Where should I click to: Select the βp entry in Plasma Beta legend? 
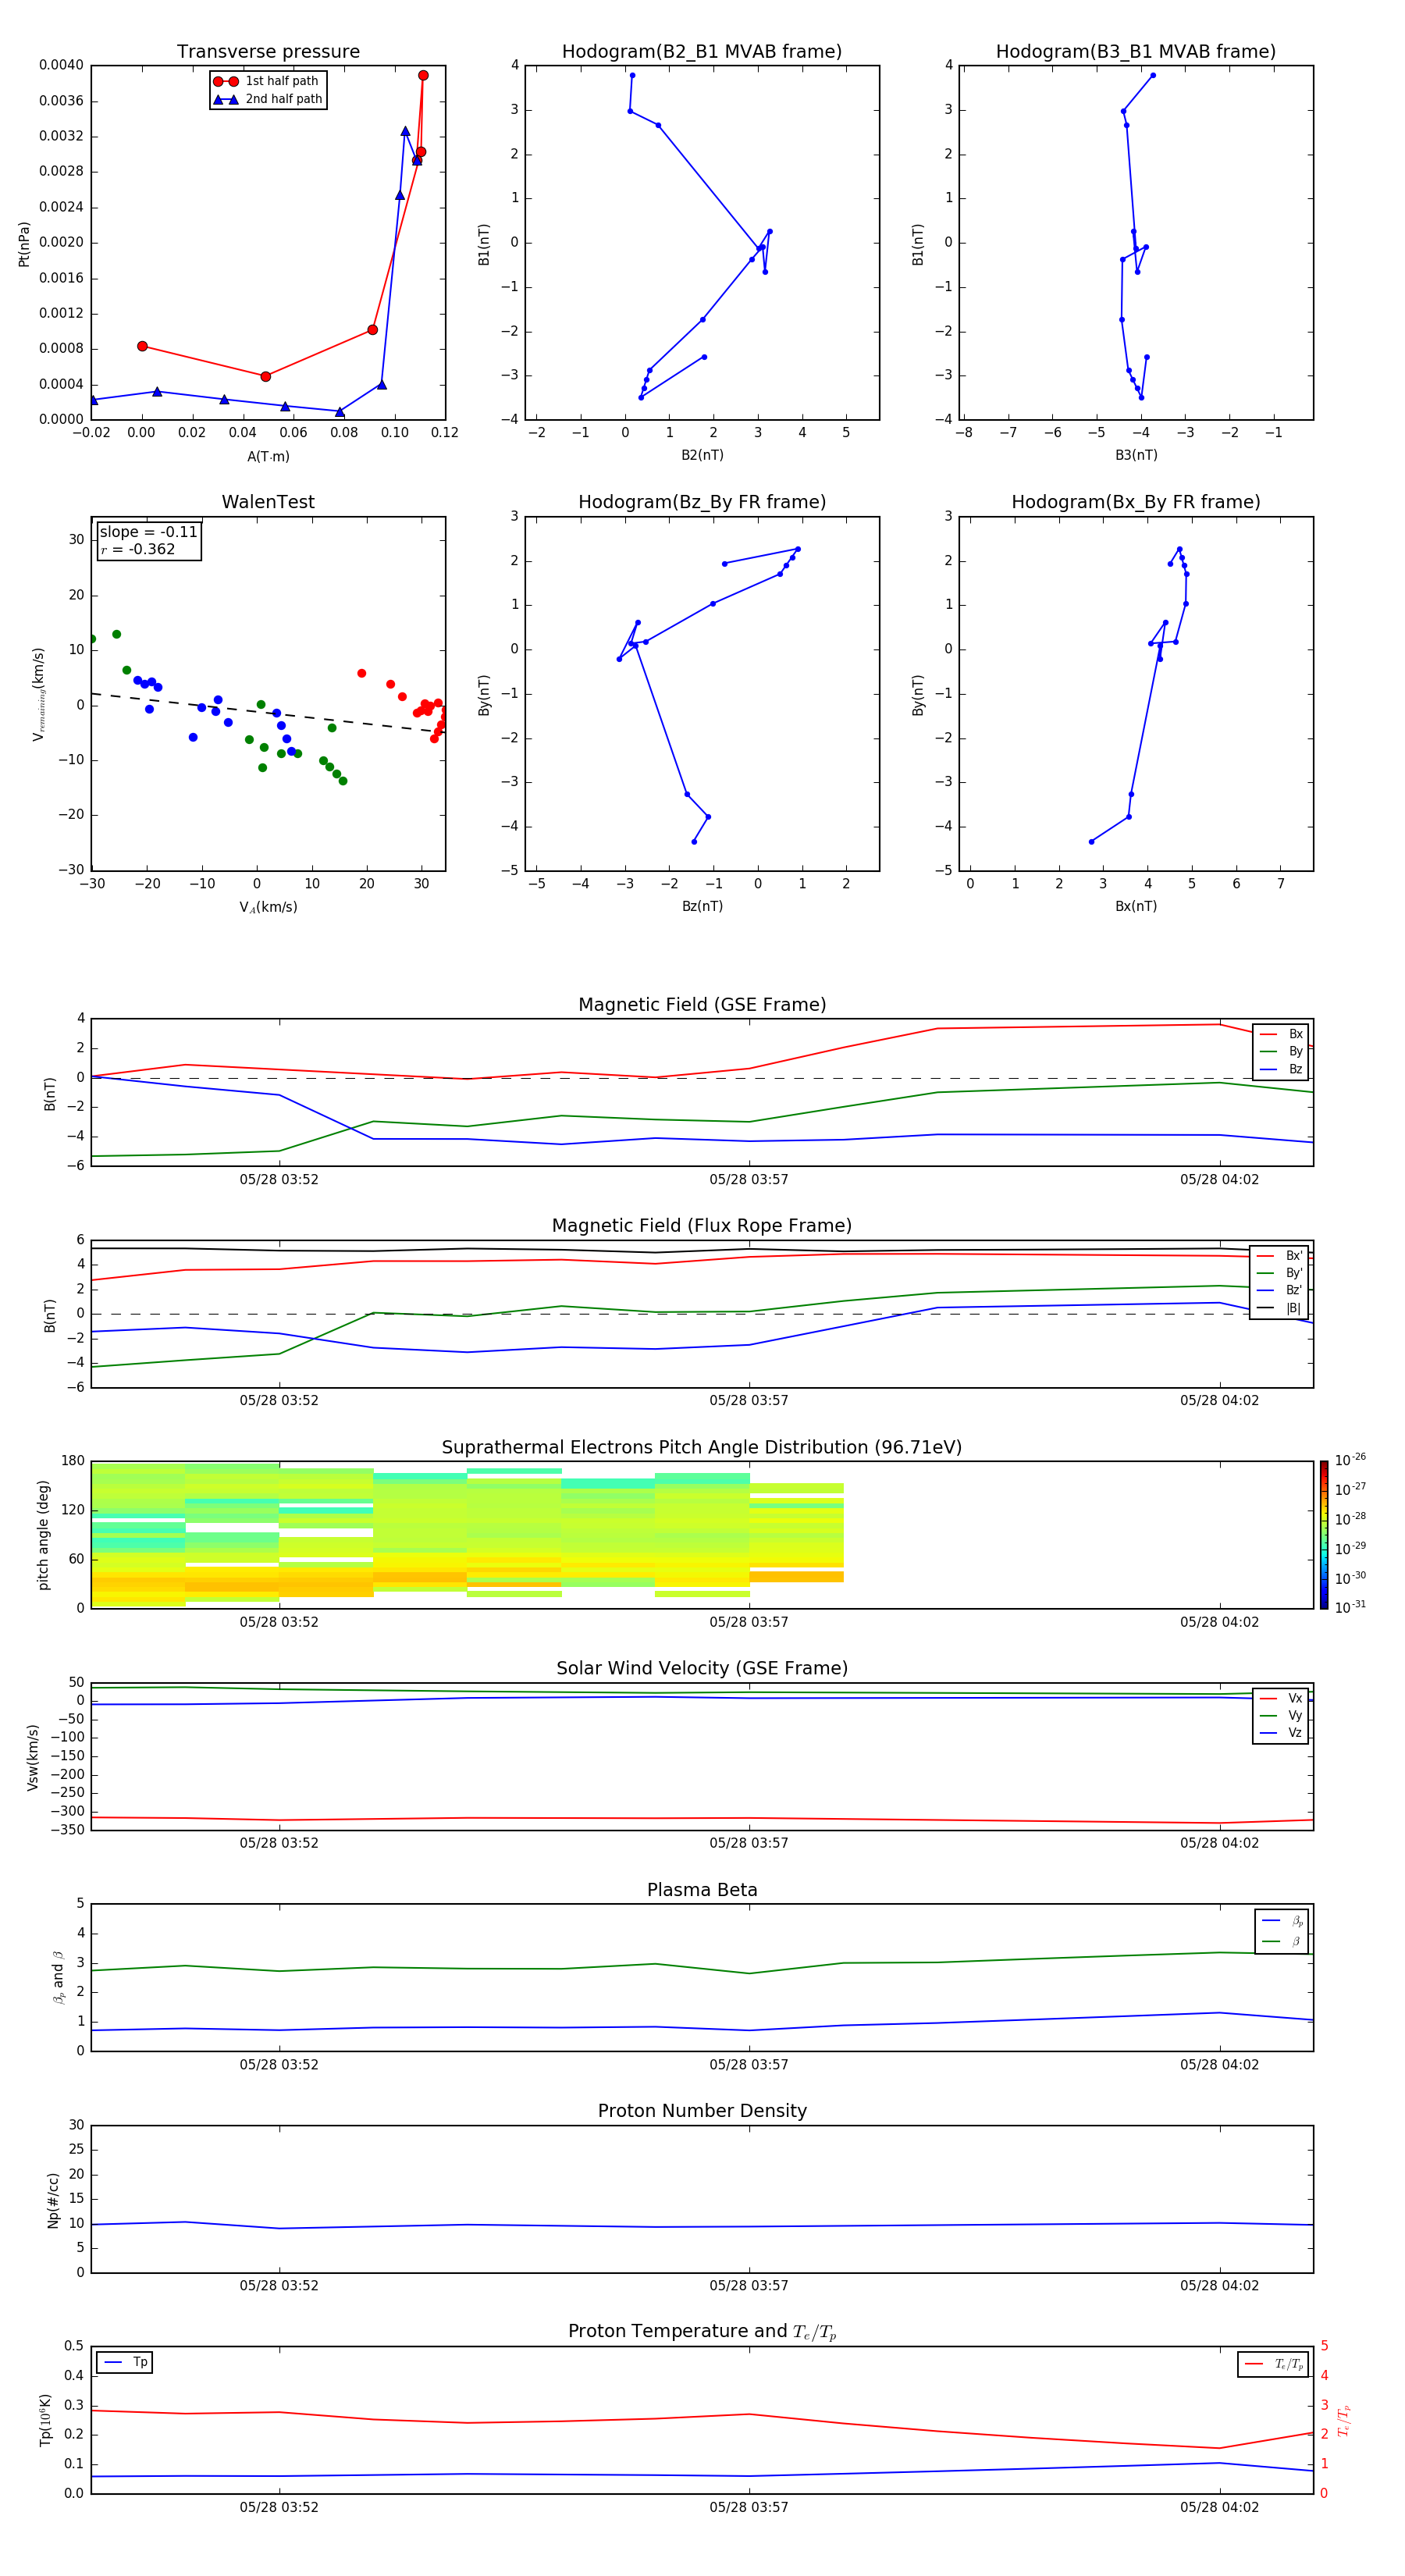pos(1282,1921)
